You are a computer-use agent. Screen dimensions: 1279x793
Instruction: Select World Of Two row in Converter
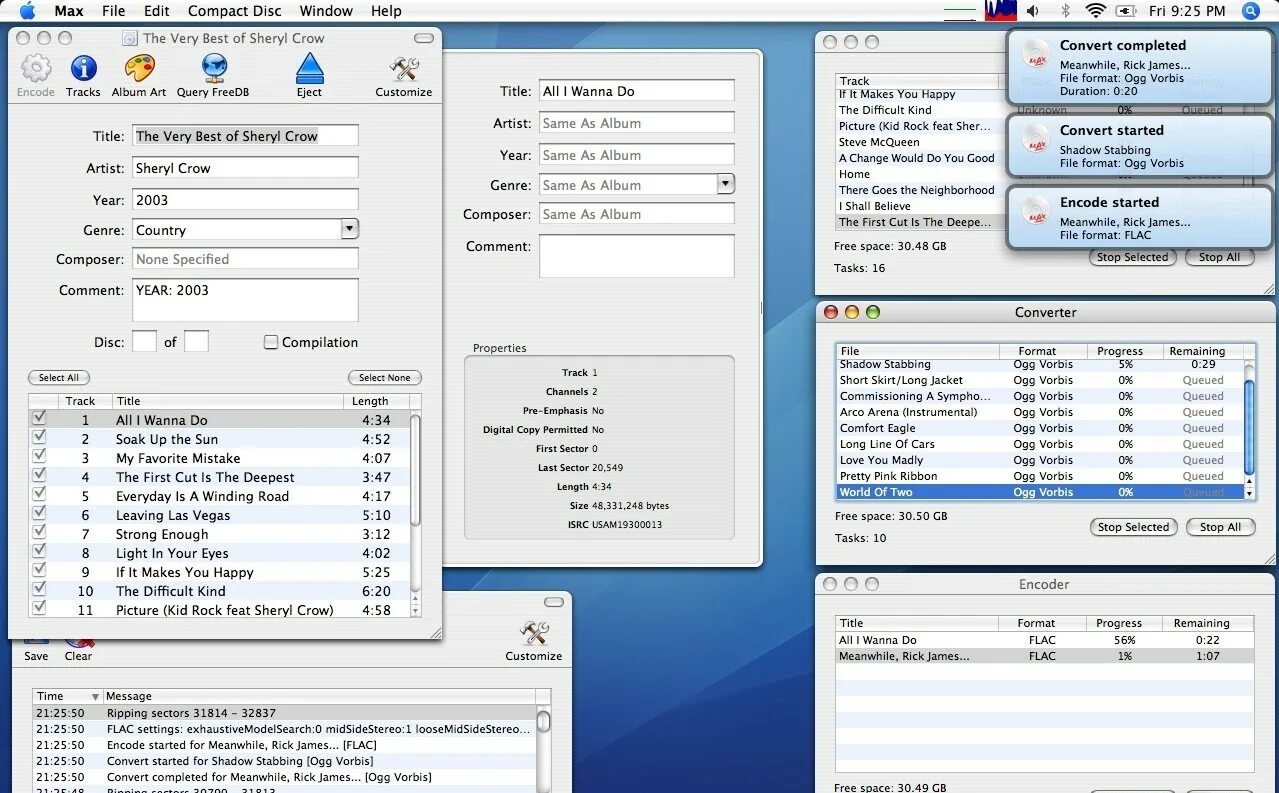[x=1039, y=492]
